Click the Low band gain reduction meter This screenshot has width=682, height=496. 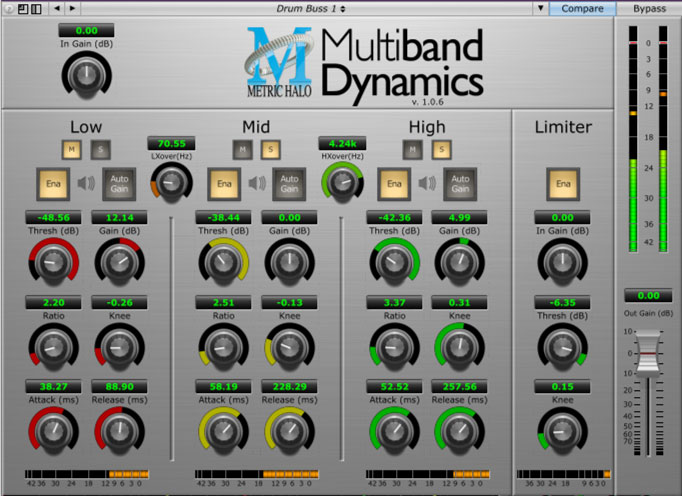[87, 474]
